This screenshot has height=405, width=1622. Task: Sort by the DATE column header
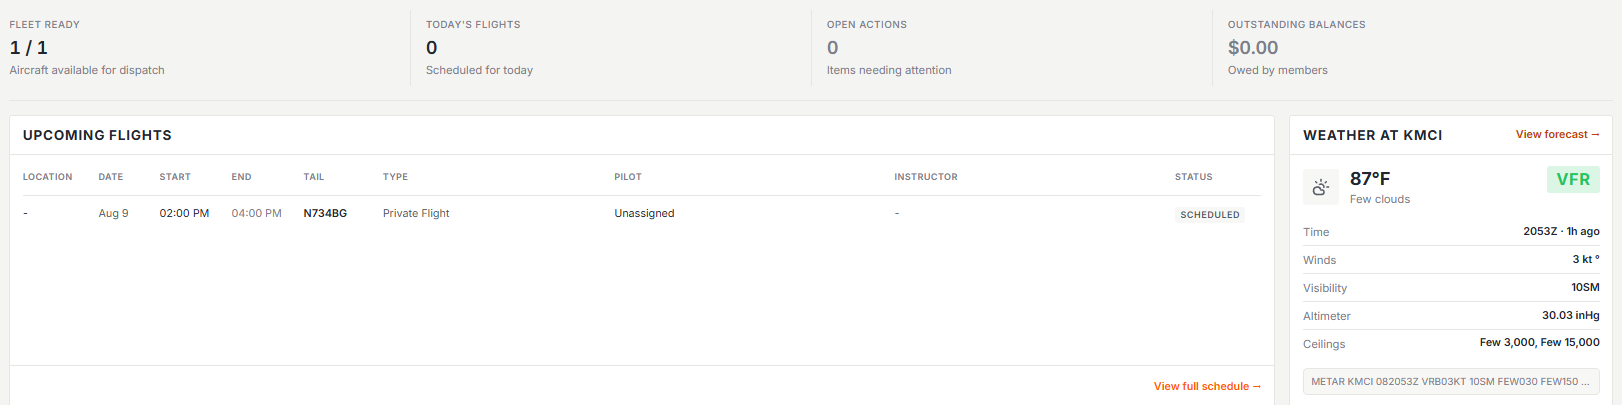[x=111, y=177]
